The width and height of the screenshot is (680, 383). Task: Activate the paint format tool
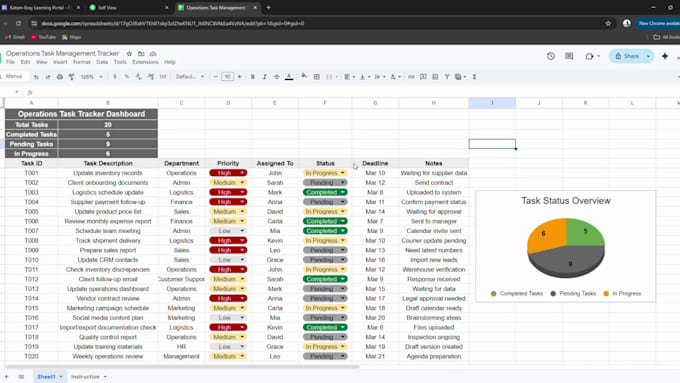pyautogui.click(x=72, y=77)
